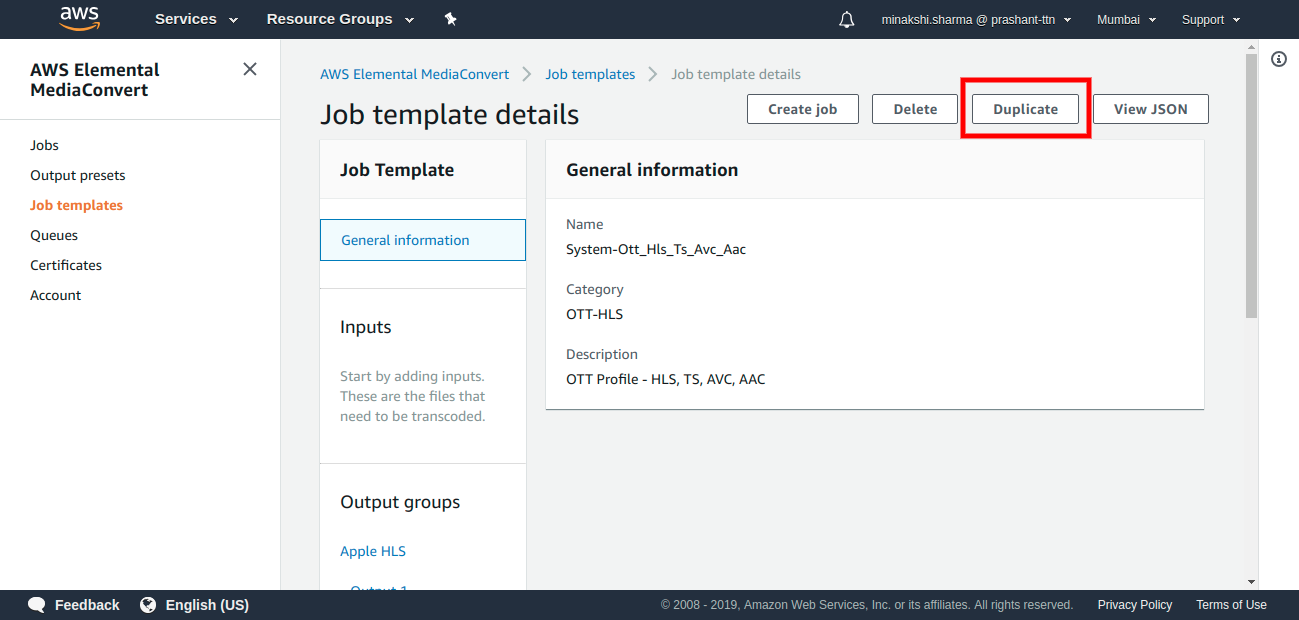Open the Apple HLS output group
Screen dimensions: 1299x620
[x=373, y=551]
